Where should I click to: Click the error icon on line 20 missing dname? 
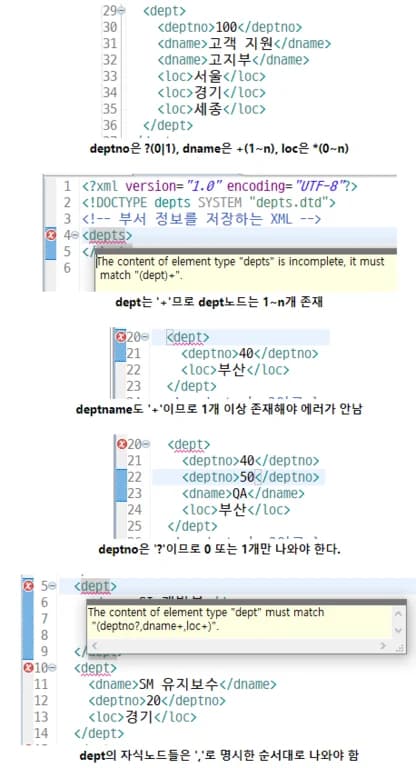coord(121,336)
